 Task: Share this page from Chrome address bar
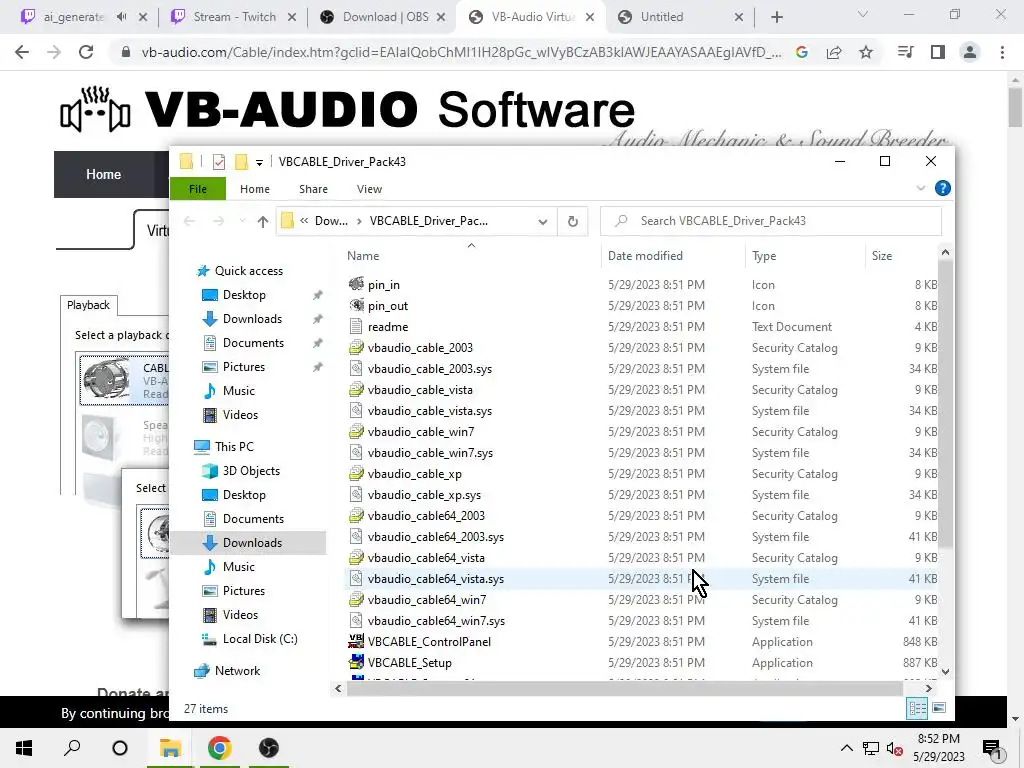834,52
